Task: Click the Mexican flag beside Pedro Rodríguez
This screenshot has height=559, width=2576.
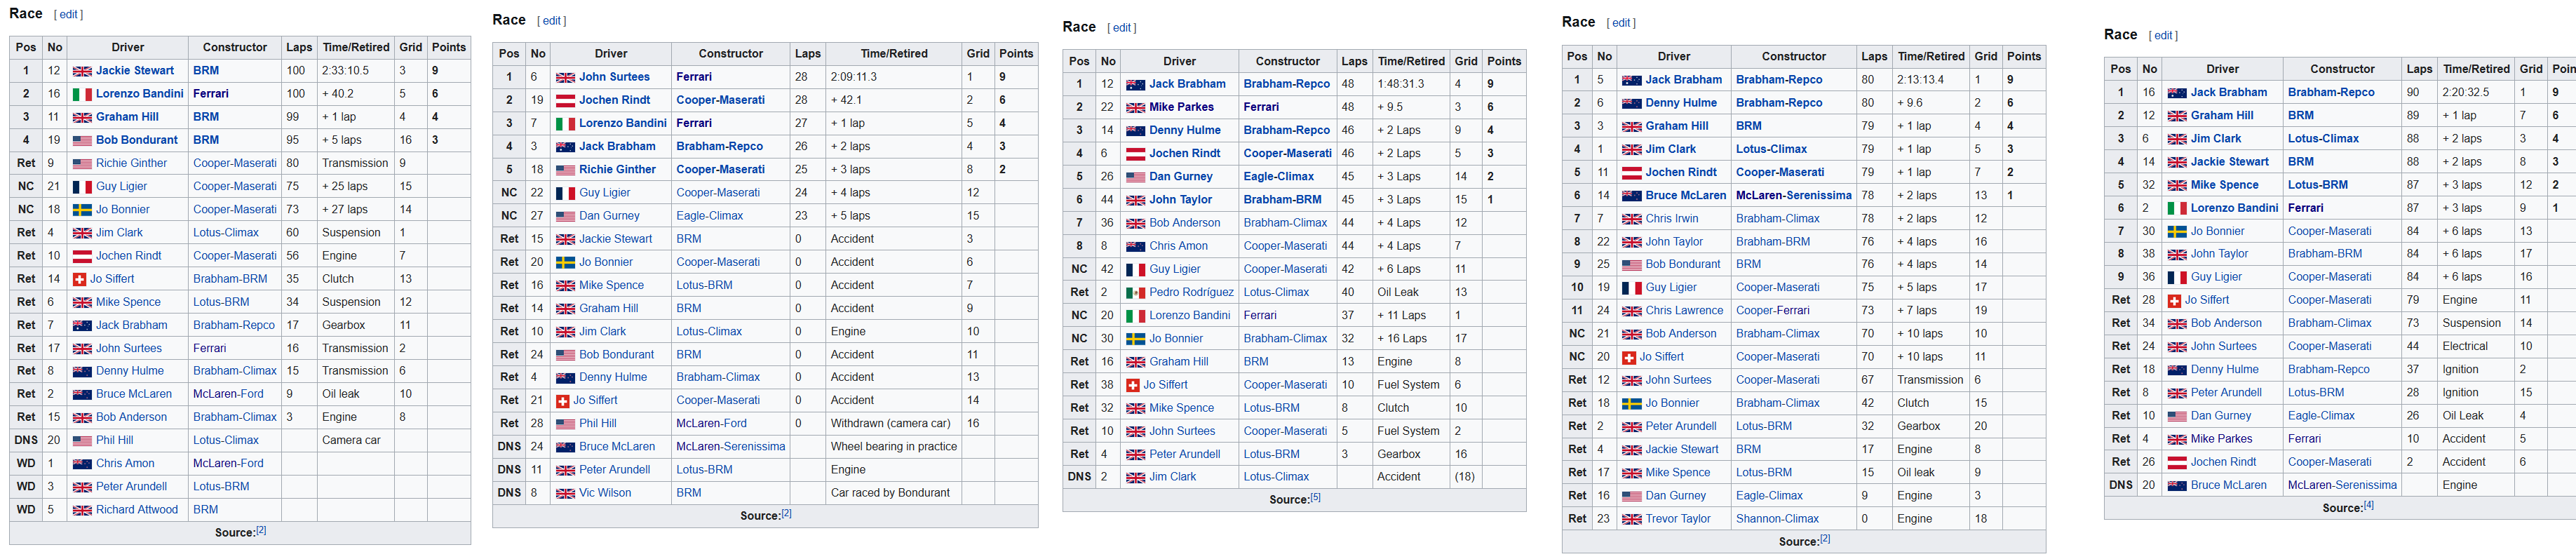Action: 1135,293
